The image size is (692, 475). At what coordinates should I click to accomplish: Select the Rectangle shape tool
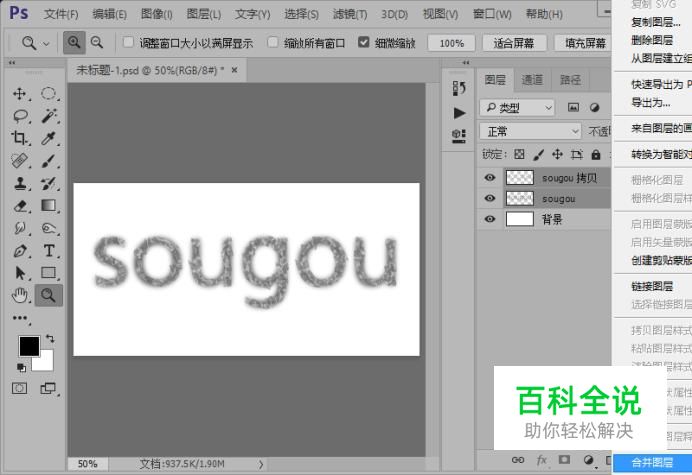coord(48,273)
